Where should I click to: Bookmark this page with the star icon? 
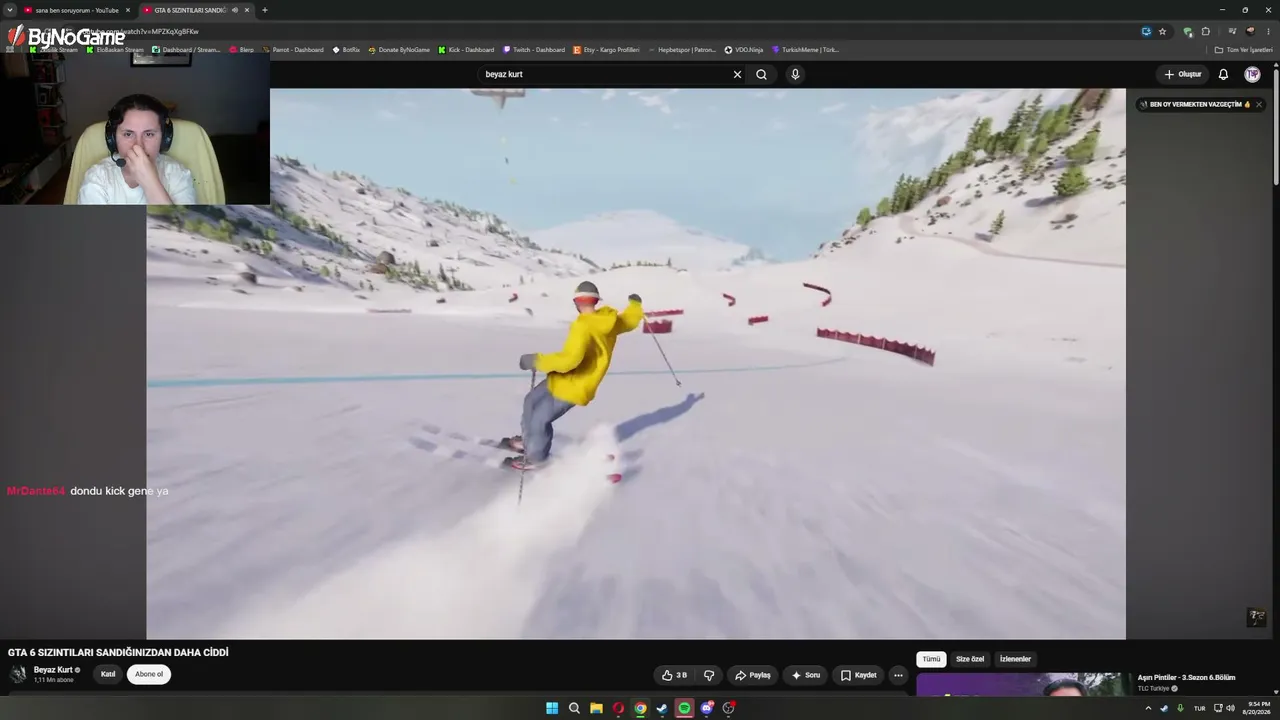tap(1162, 31)
